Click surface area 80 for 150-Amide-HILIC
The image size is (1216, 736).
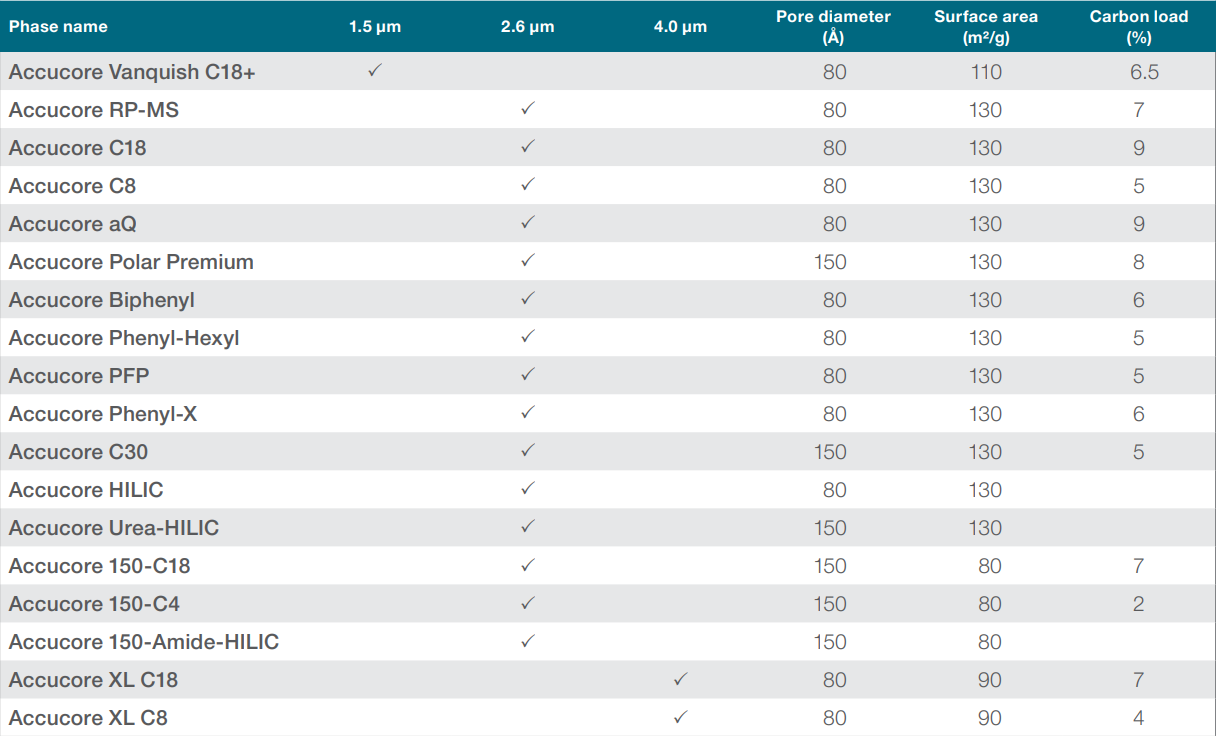coord(990,642)
